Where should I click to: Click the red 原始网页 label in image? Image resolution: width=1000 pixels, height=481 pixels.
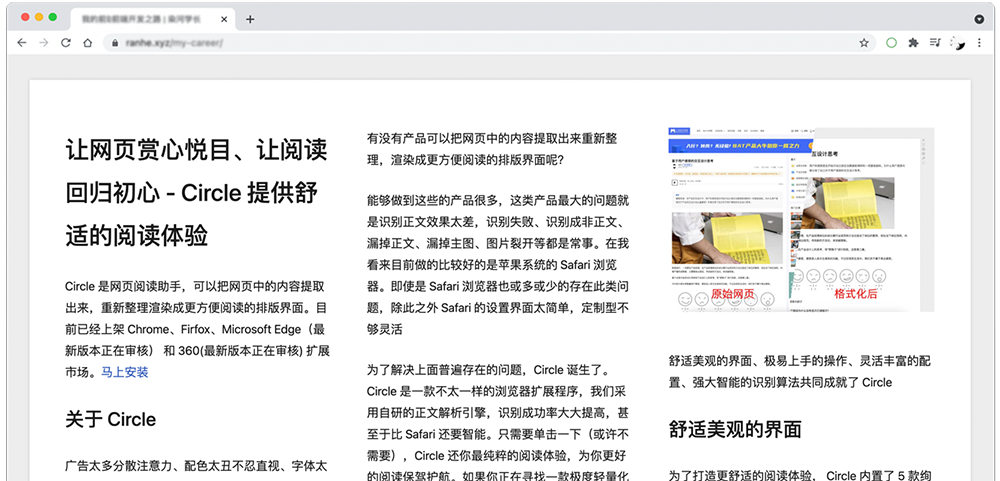(x=732, y=294)
